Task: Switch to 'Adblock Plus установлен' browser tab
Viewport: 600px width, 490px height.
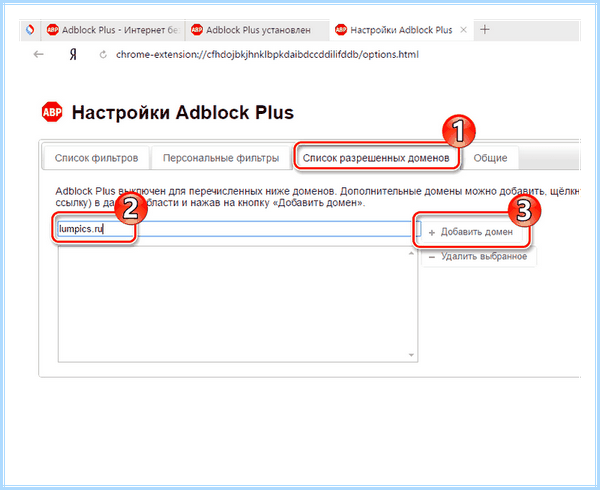Action: (257, 30)
